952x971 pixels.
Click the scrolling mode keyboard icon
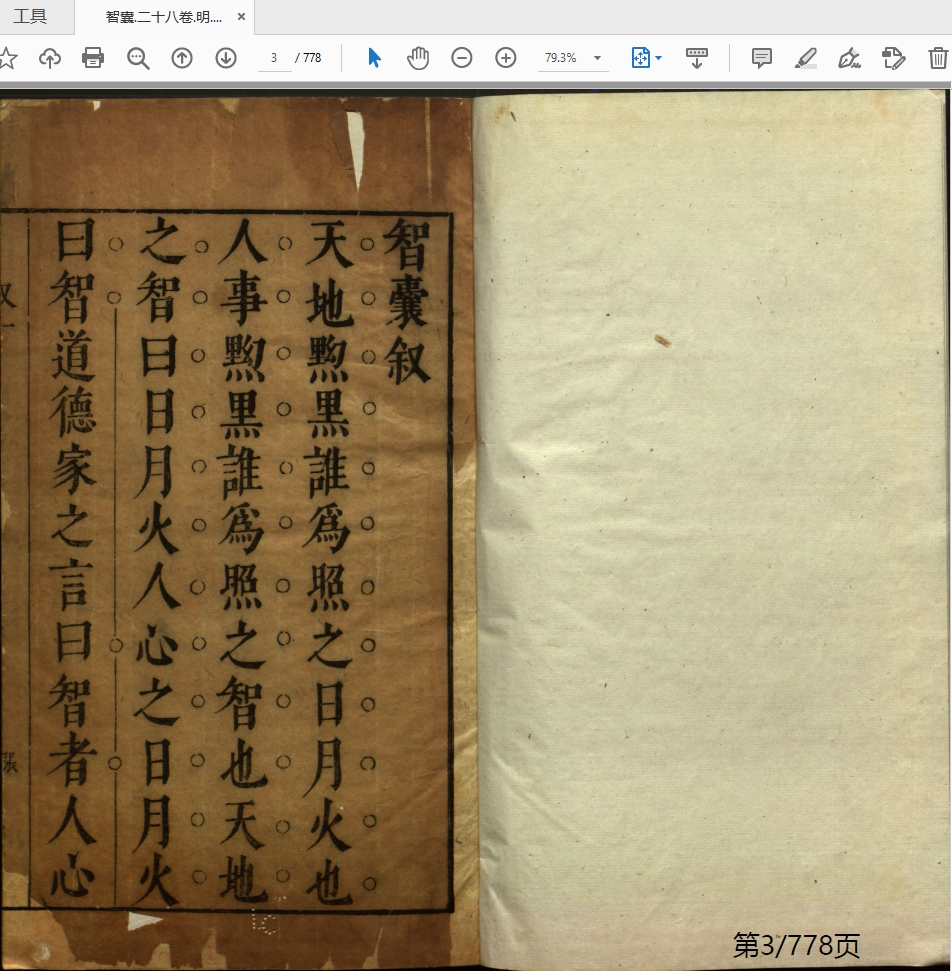(x=697, y=58)
